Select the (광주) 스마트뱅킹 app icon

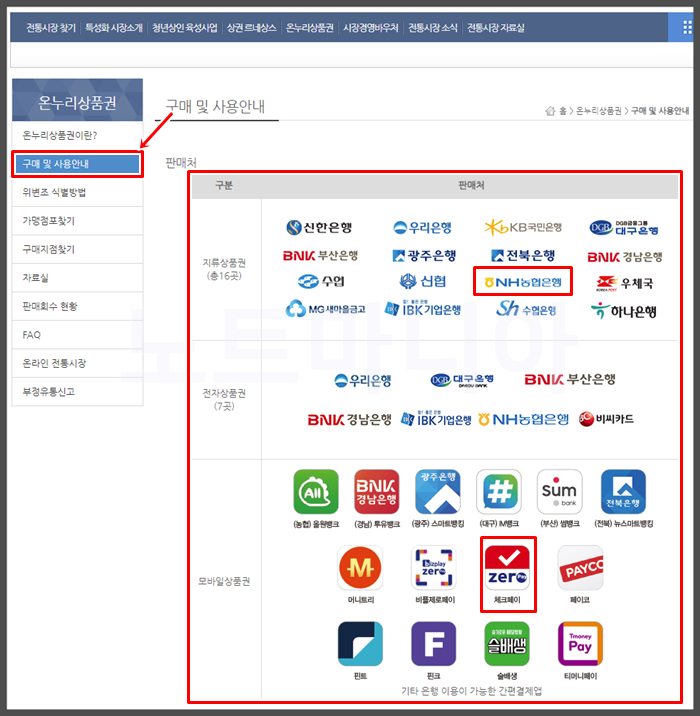pyautogui.click(x=438, y=492)
